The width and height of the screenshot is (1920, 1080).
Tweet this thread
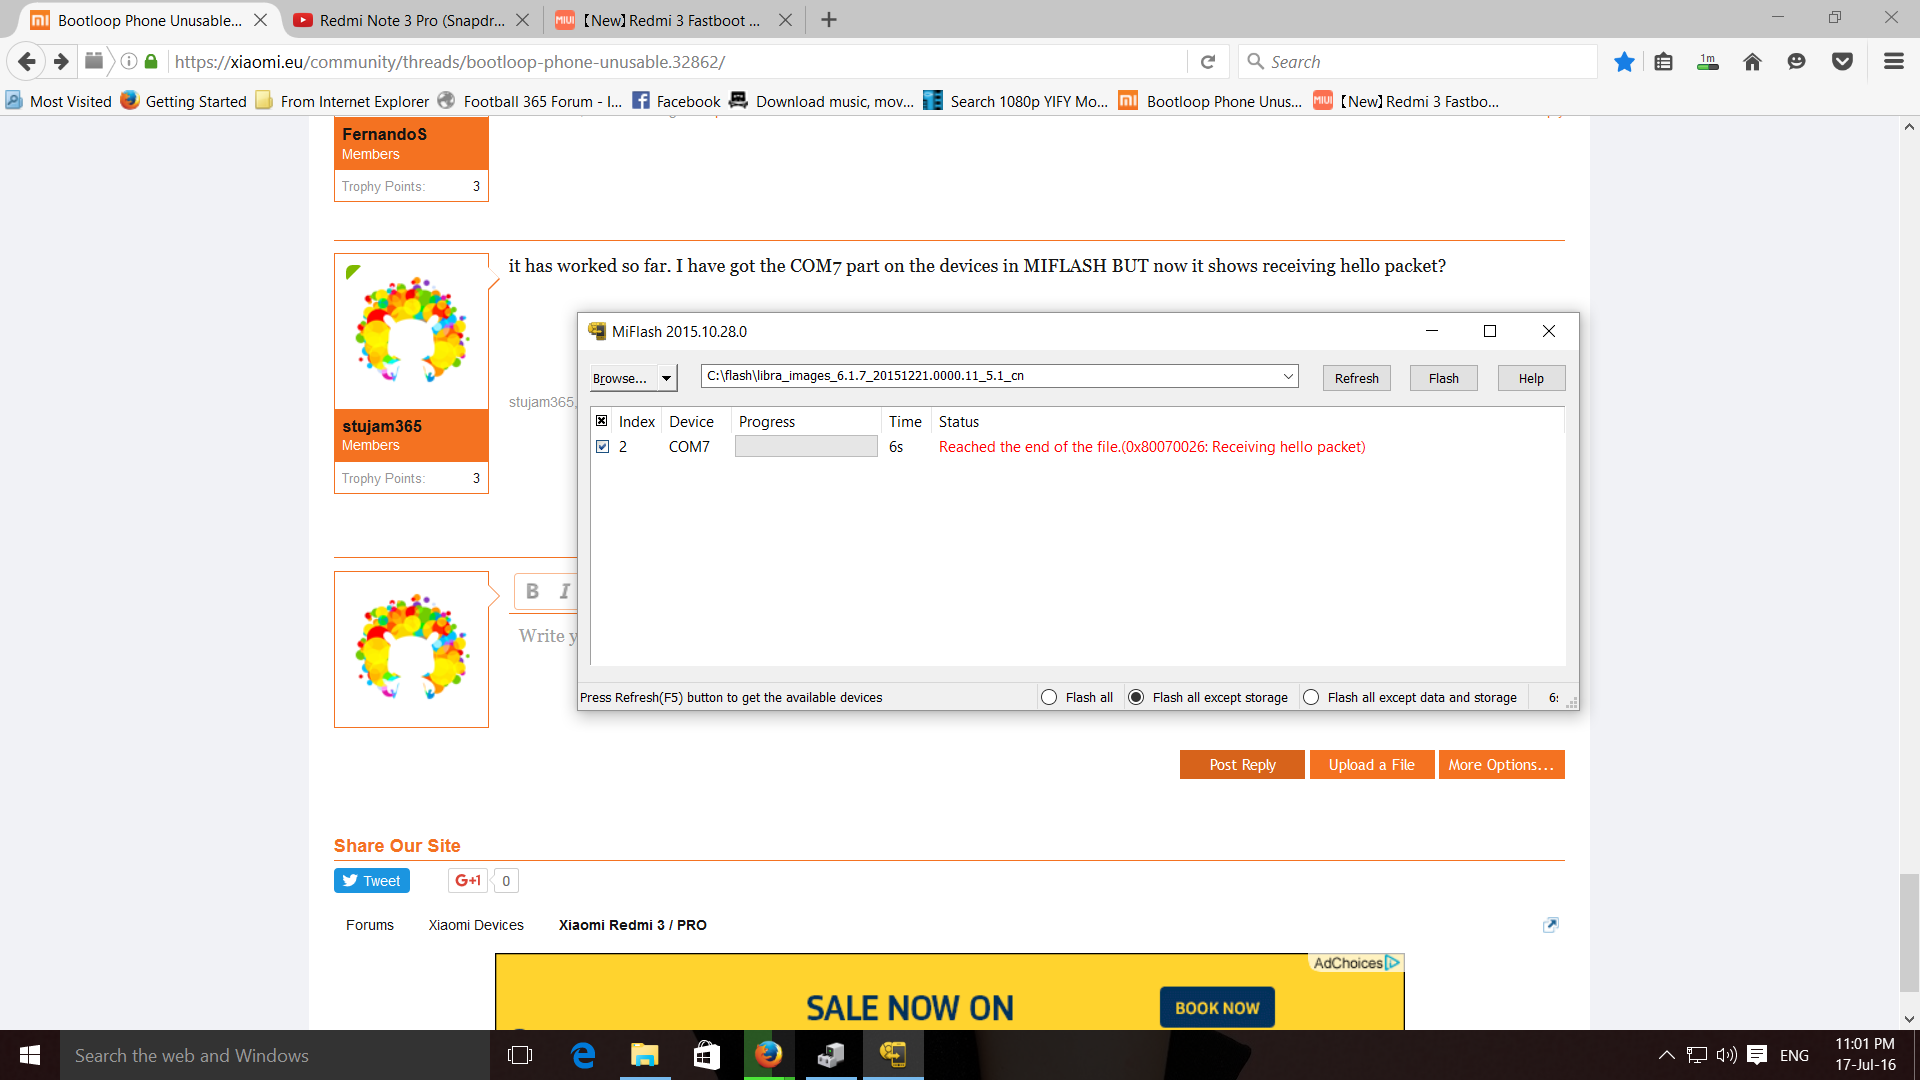pos(371,880)
